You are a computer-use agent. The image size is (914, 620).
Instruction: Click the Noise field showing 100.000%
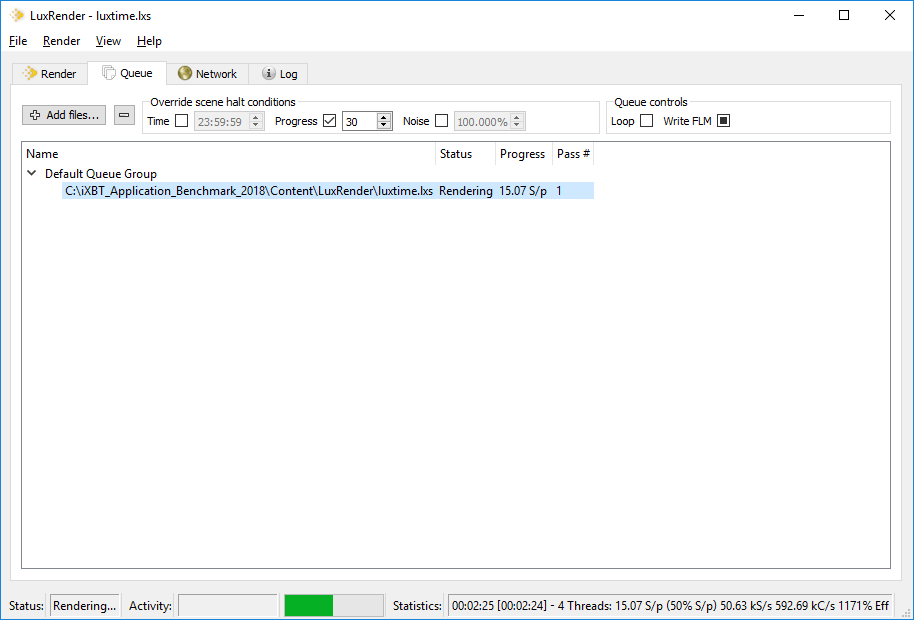click(x=481, y=121)
